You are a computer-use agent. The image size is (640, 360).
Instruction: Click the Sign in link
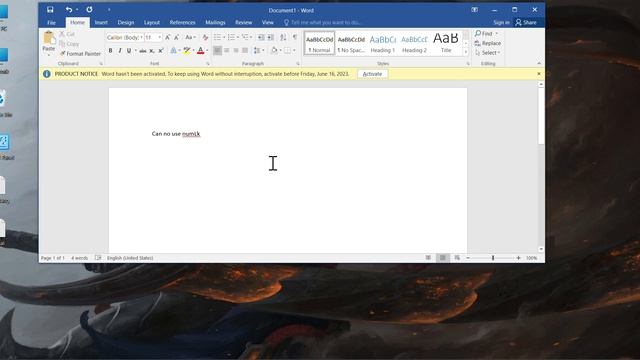click(501, 22)
